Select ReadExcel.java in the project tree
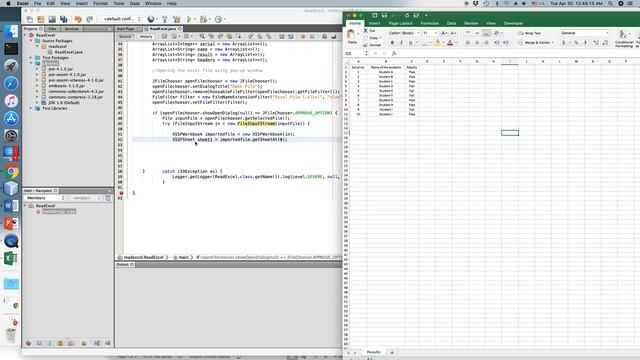Screen dimensions: 640x360 (x=68, y=52)
